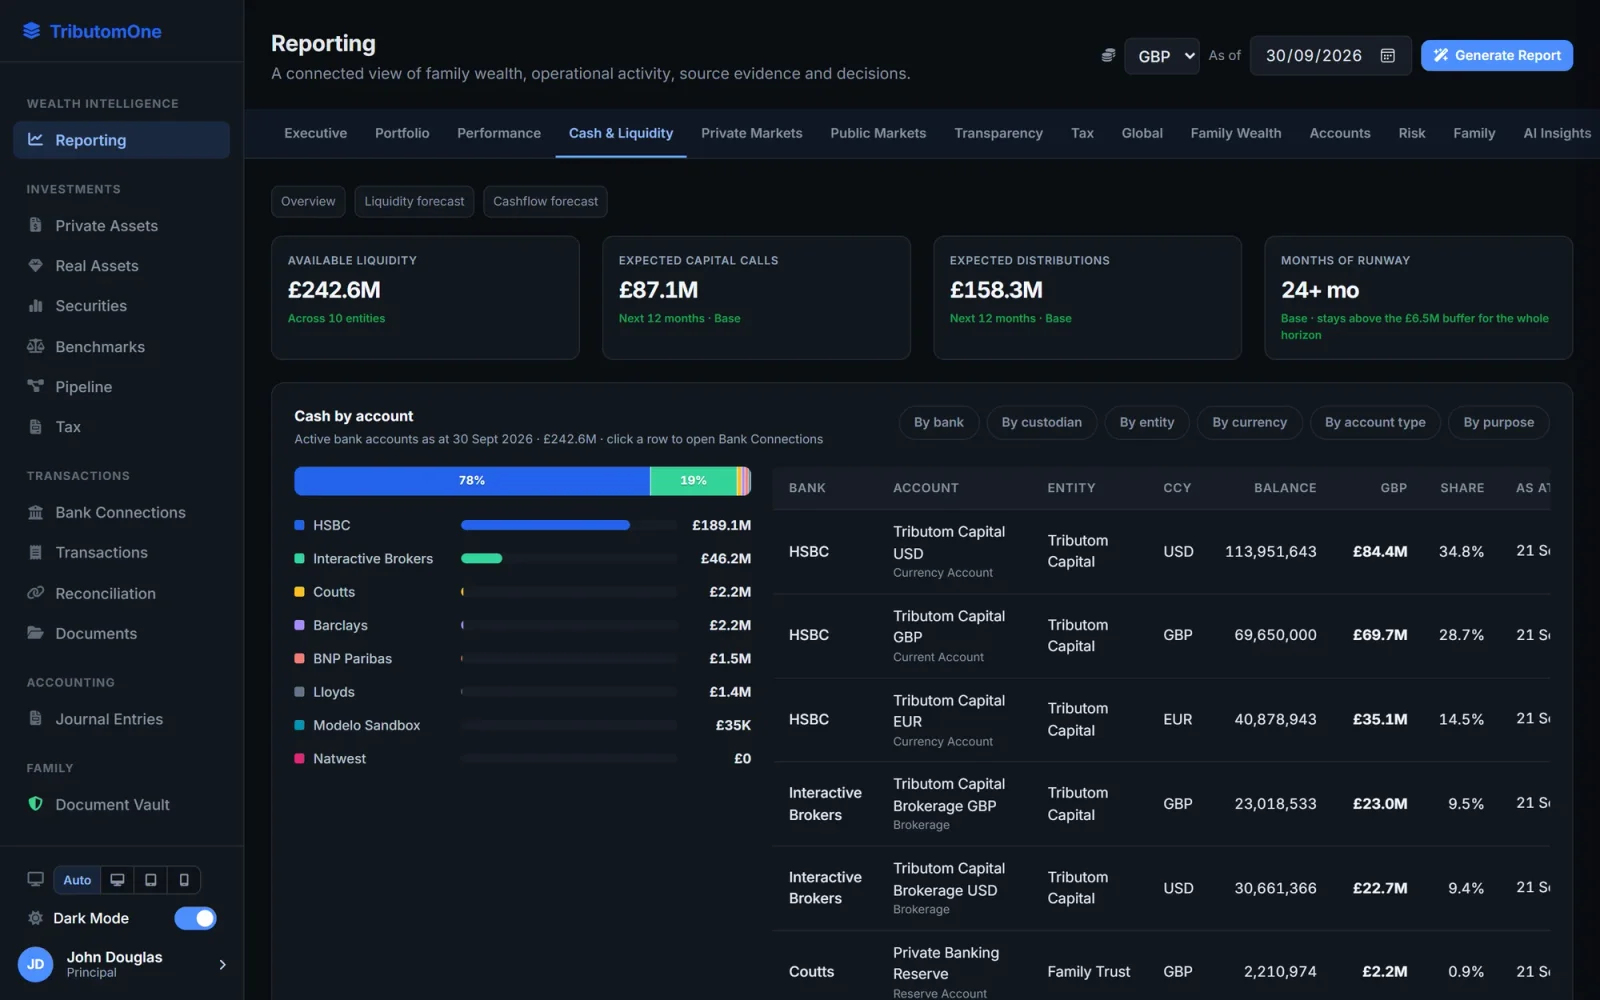1600x1000 pixels.
Task: Click the Private Assets sidebar icon
Action: point(36,225)
